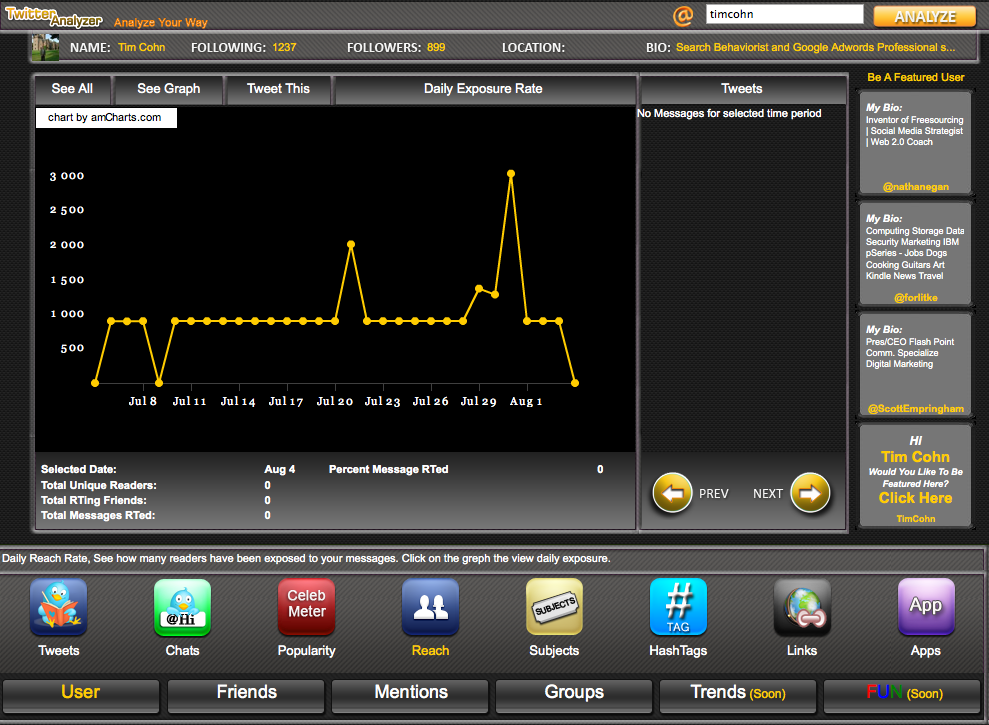
Task: Click the See All button
Action: point(72,89)
